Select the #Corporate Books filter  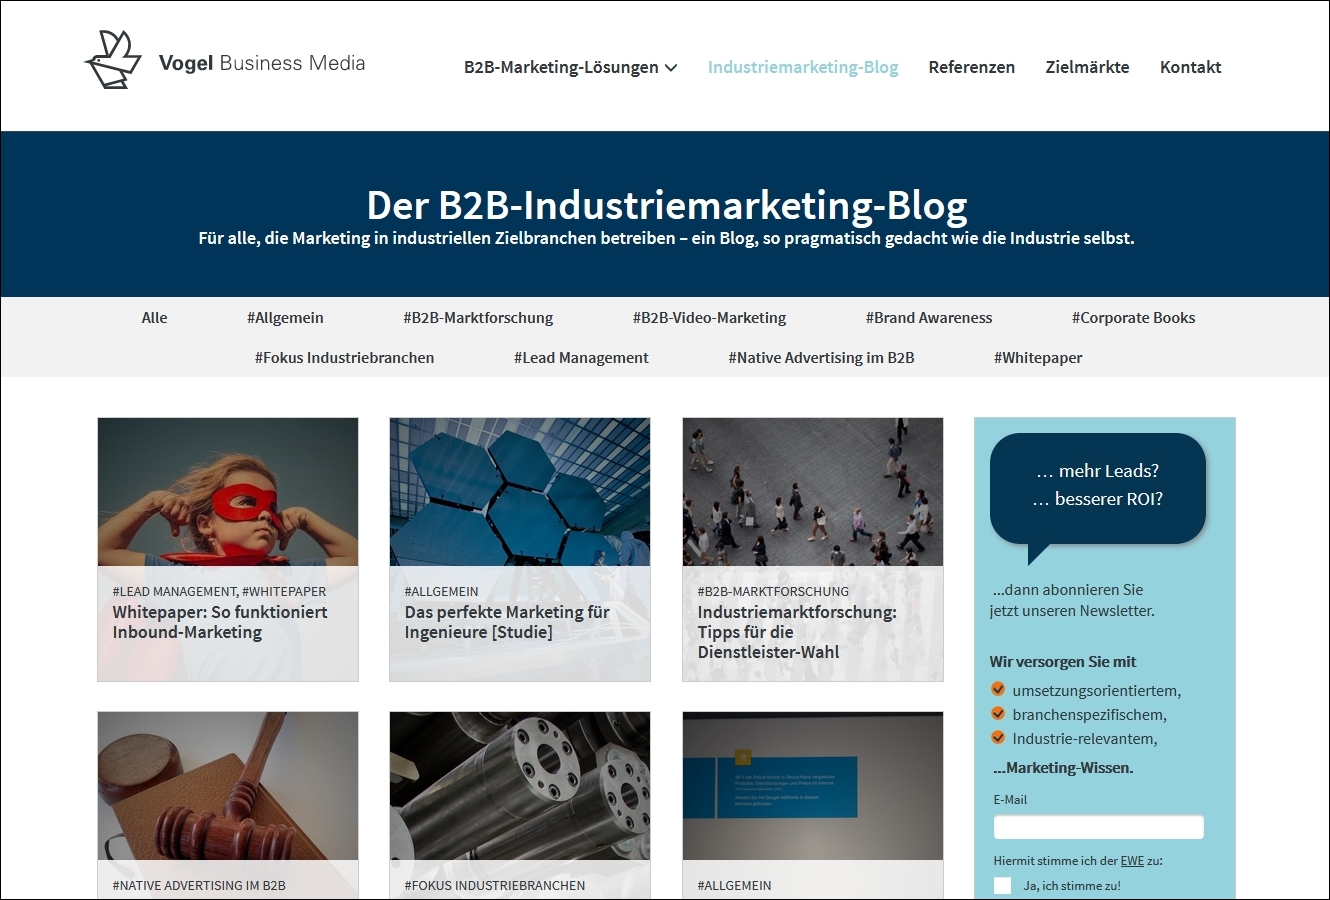point(1133,318)
